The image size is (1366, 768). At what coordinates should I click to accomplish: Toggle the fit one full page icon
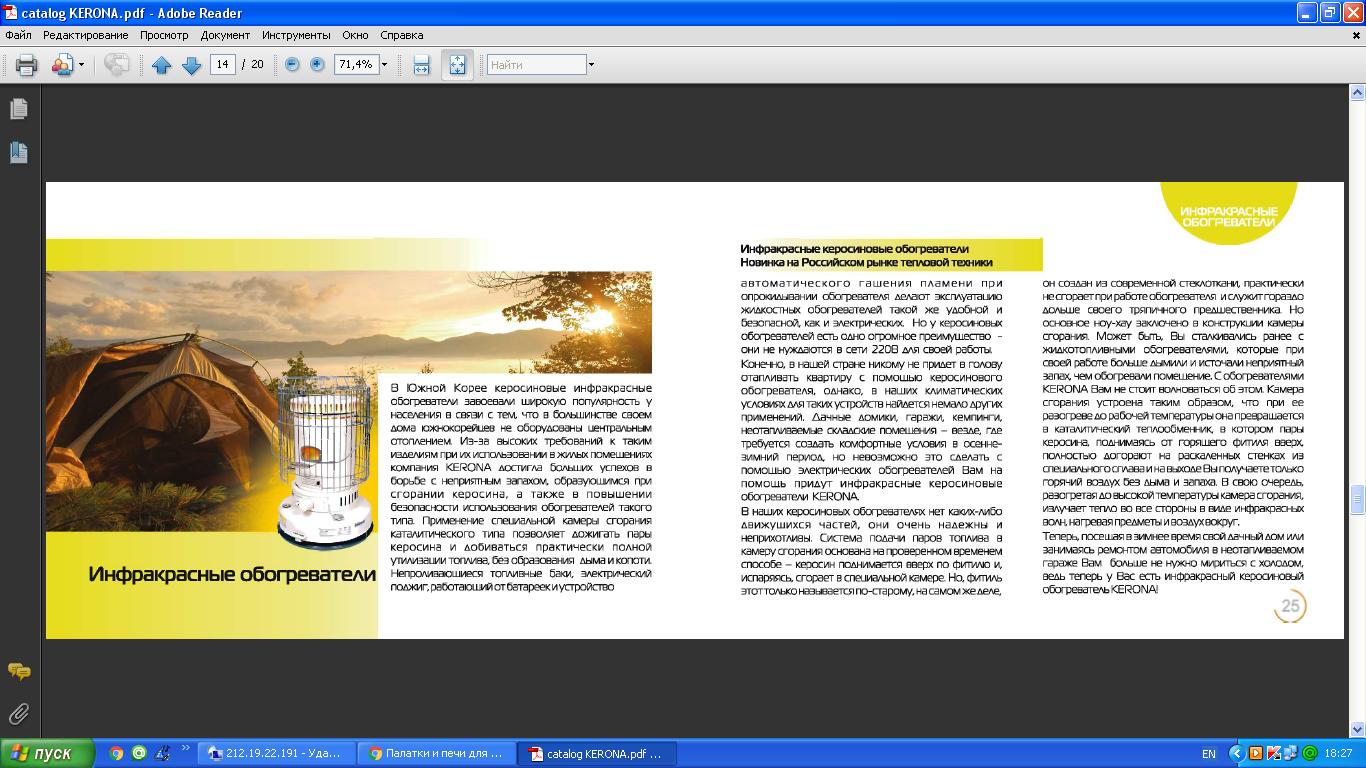tap(457, 65)
